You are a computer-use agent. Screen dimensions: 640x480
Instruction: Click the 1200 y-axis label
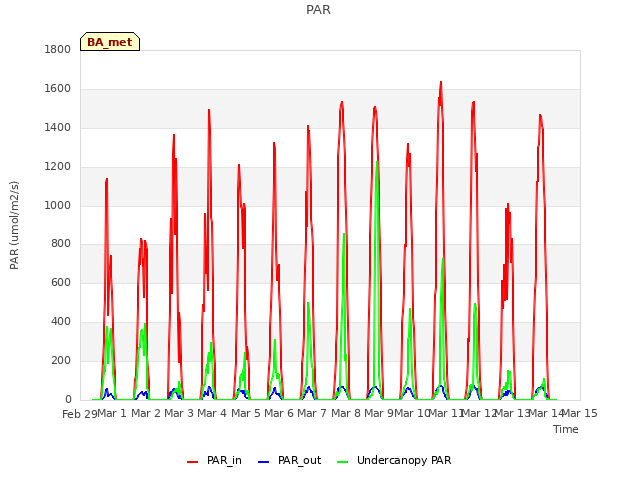[58, 167]
